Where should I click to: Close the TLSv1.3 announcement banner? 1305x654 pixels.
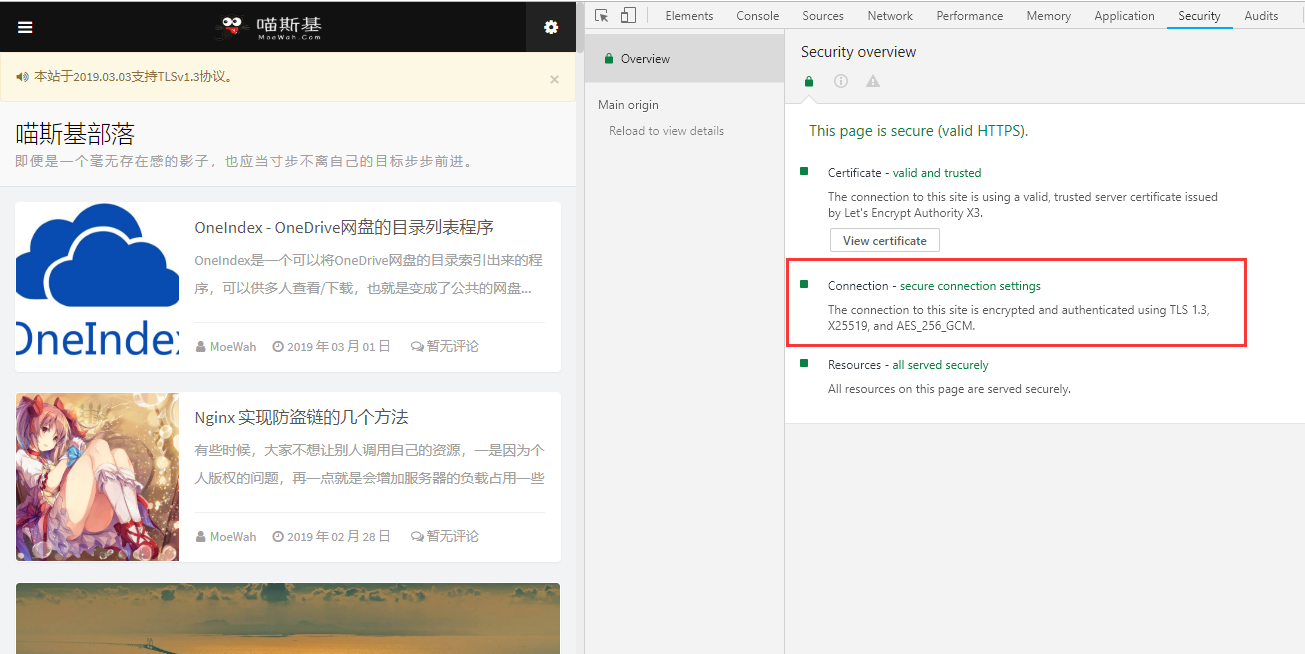coord(554,79)
